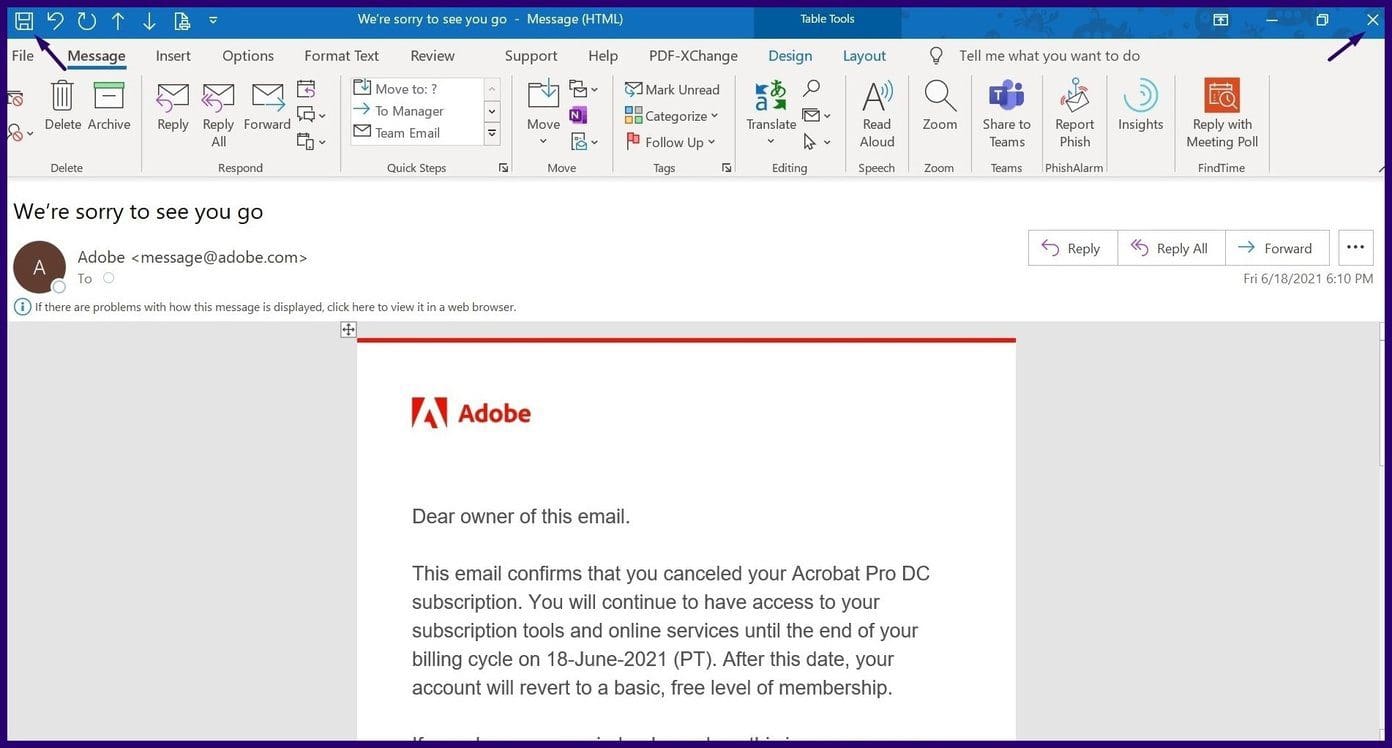Screen dimensions: 1392x748
Task: Open the Ribbon Display Options button
Action: click(x=1220, y=20)
